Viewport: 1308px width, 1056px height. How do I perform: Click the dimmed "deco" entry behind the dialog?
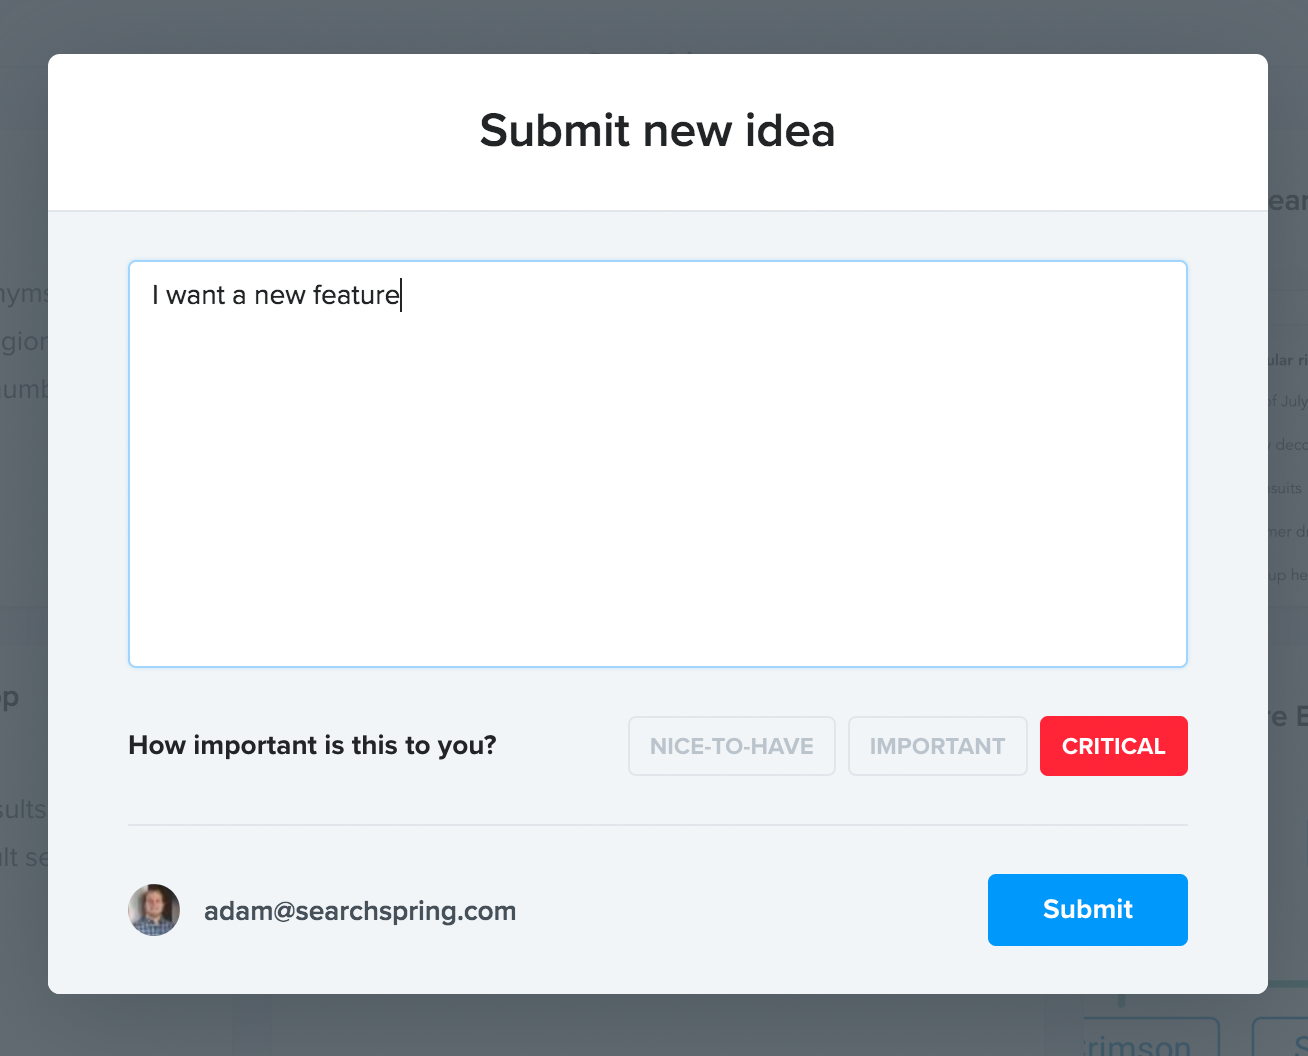(1290, 445)
